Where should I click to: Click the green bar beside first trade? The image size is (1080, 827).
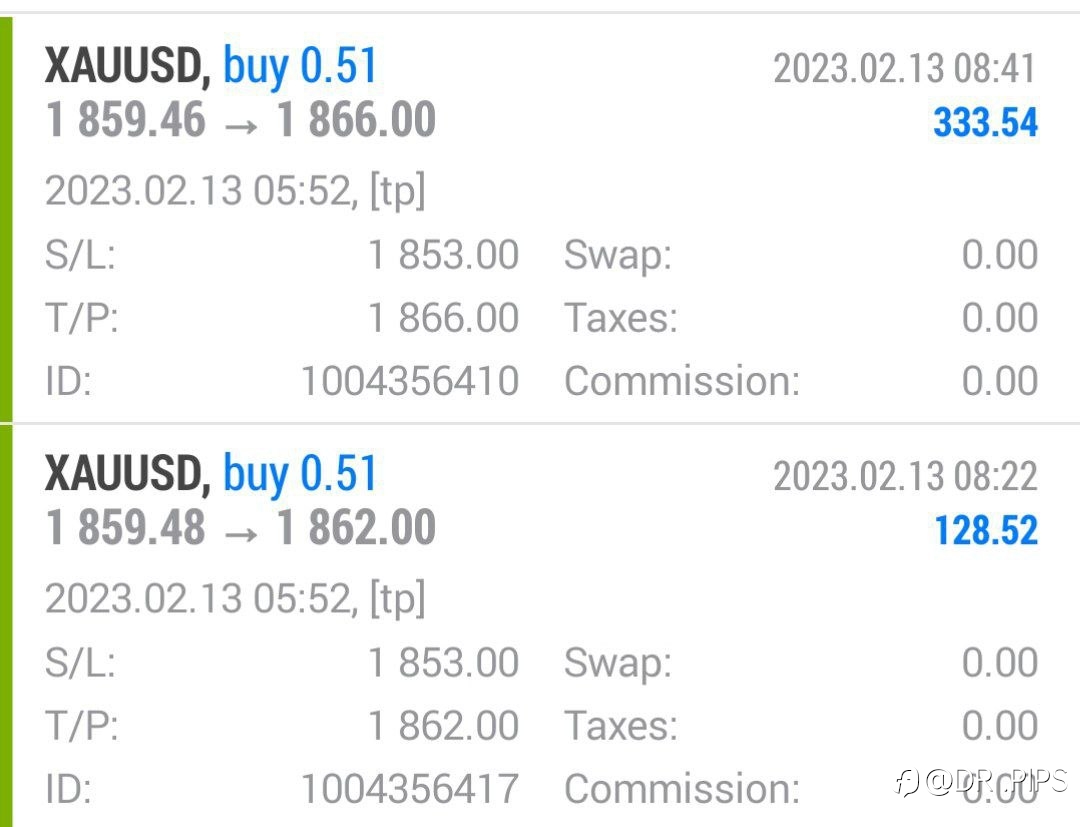6,219
